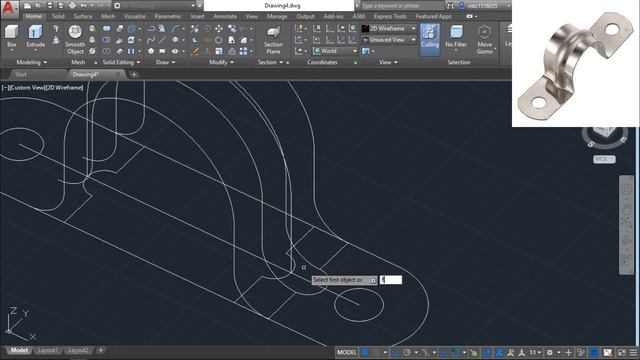
Task: Select the Move tool in Modify panel
Action: click(x=219, y=29)
